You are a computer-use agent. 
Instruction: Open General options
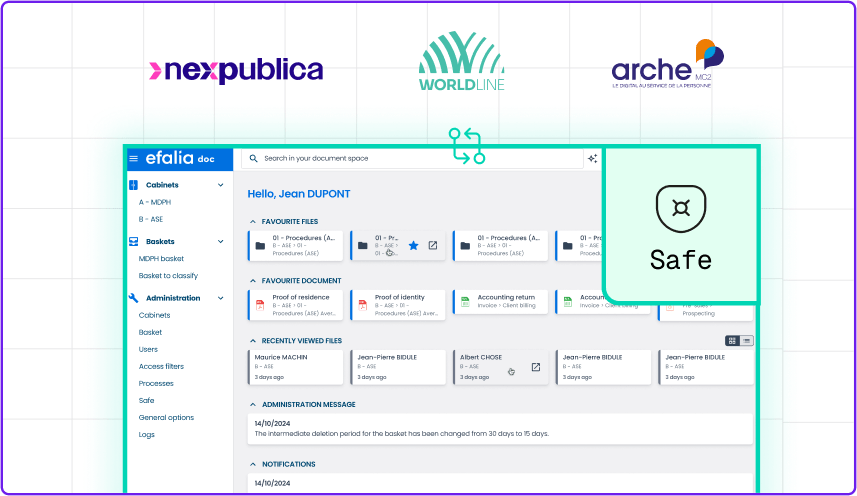166,417
